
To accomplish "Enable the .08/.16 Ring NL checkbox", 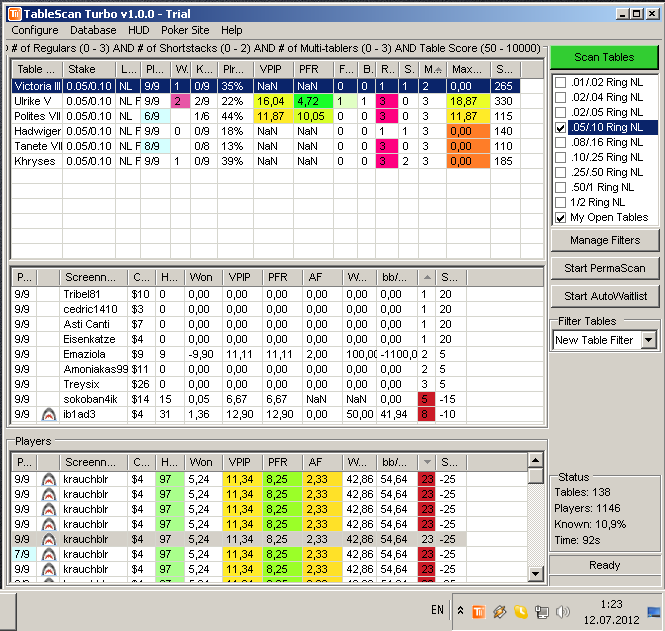I will pos(560,142).
